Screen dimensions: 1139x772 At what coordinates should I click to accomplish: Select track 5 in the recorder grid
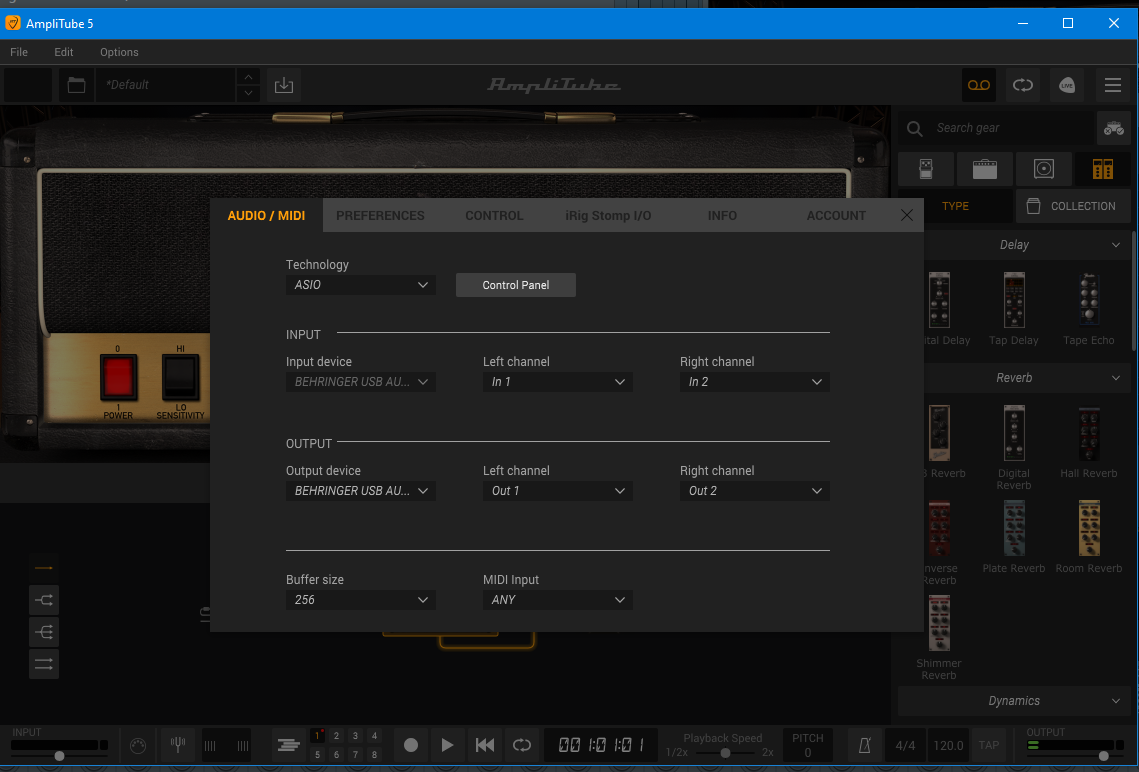pos(317,755)
